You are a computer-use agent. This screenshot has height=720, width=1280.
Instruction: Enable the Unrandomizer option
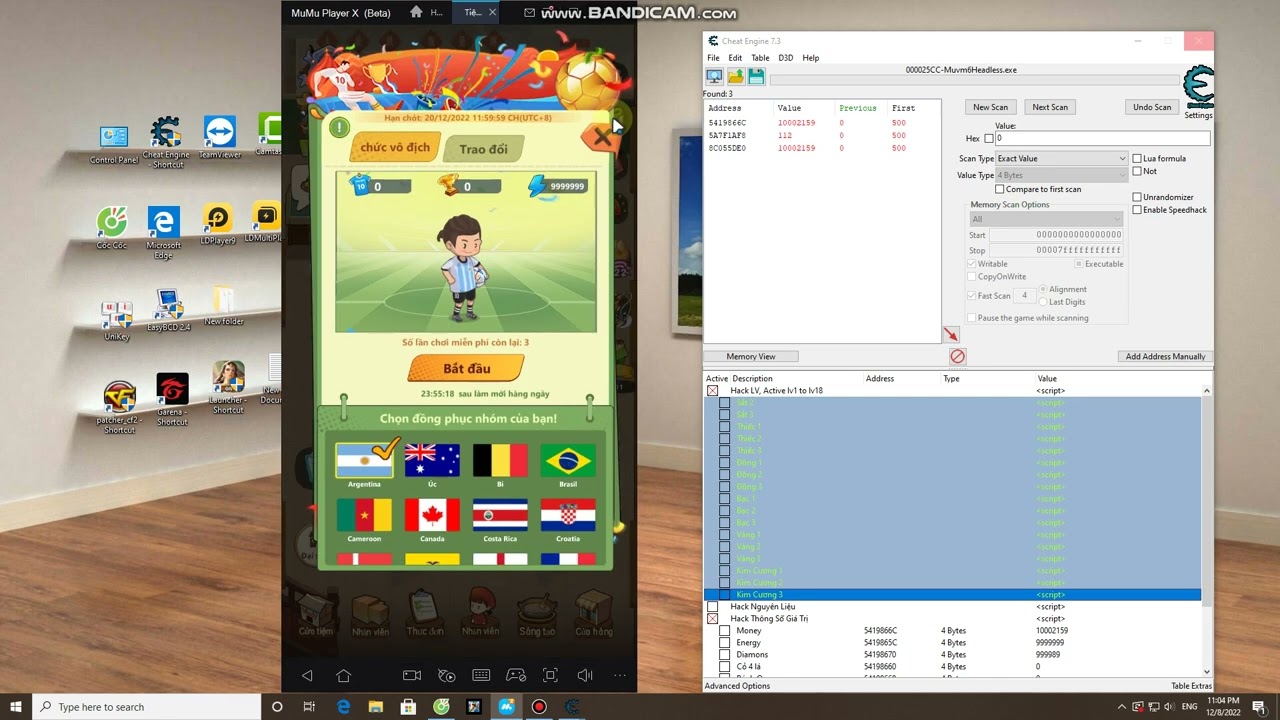[x=1137, y=197]
